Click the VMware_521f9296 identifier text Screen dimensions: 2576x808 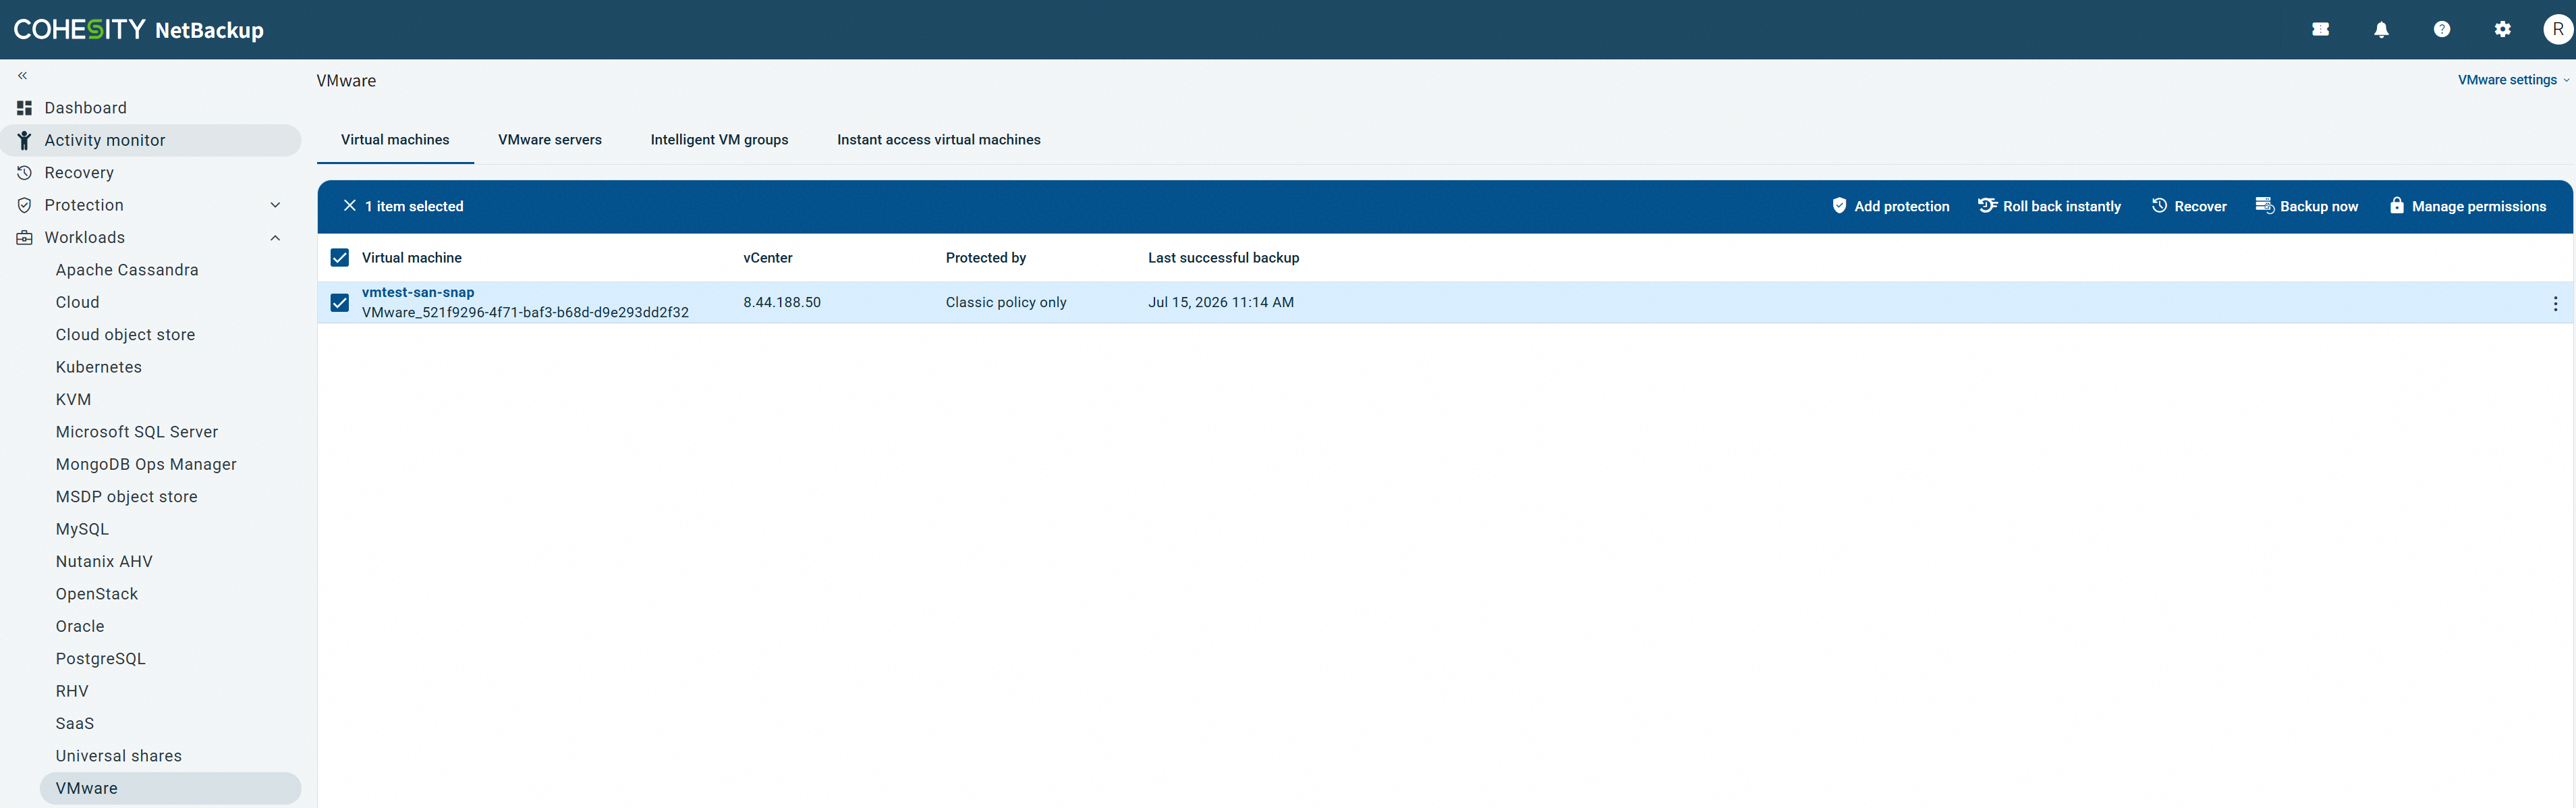pos(525,312)
